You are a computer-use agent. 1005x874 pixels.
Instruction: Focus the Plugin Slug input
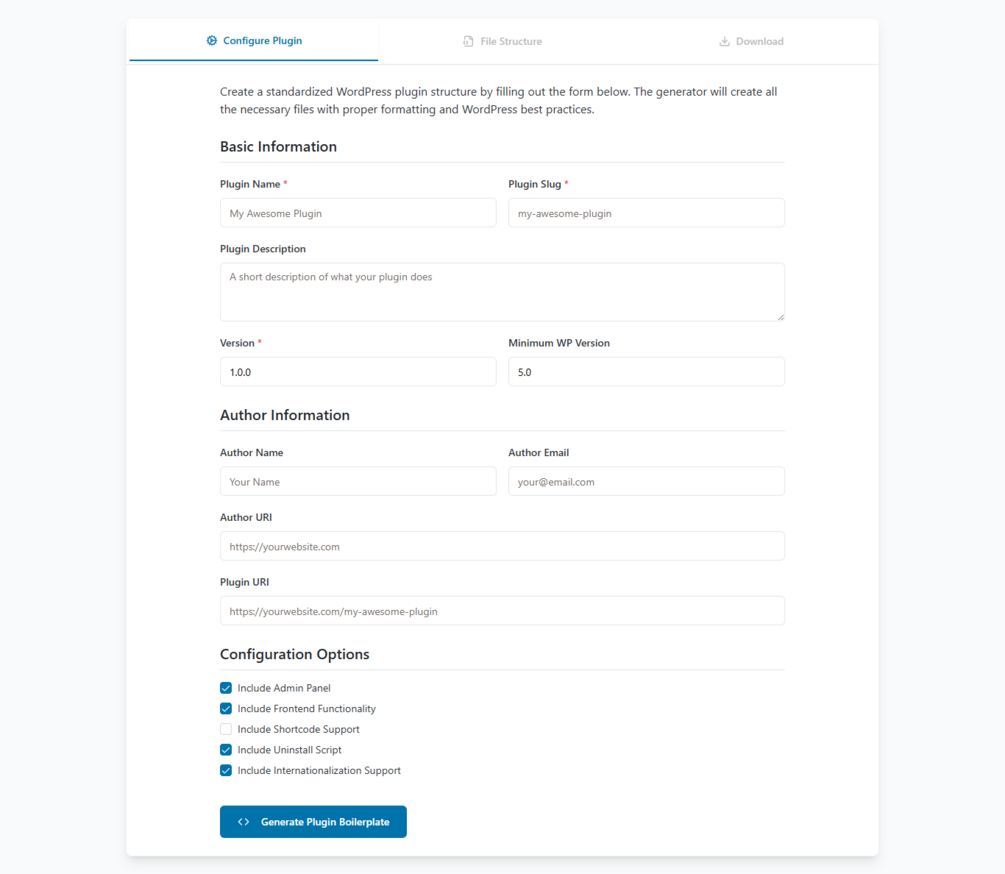click(x=645, y=212)
